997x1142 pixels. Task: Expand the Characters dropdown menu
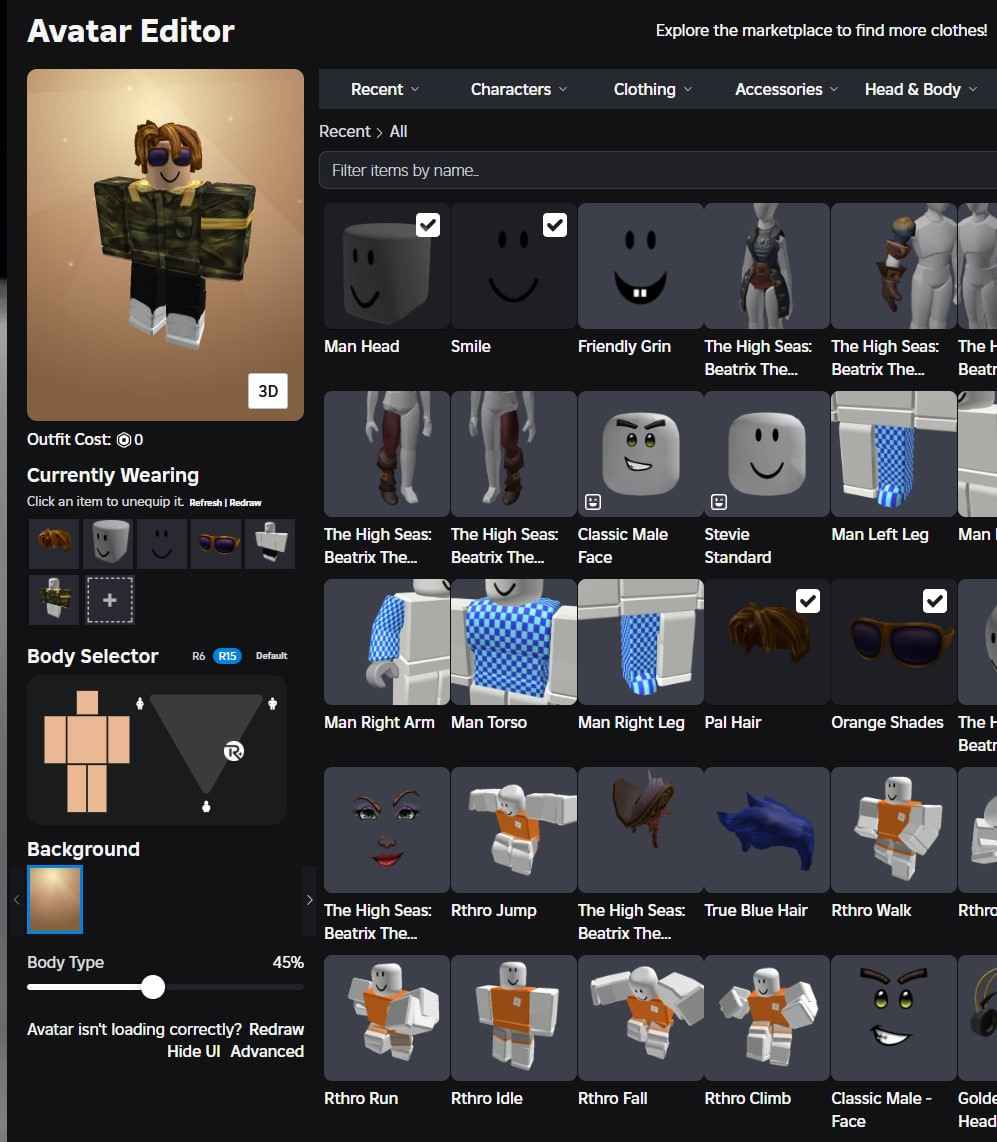pyautogui.click(x=519, y=90)
